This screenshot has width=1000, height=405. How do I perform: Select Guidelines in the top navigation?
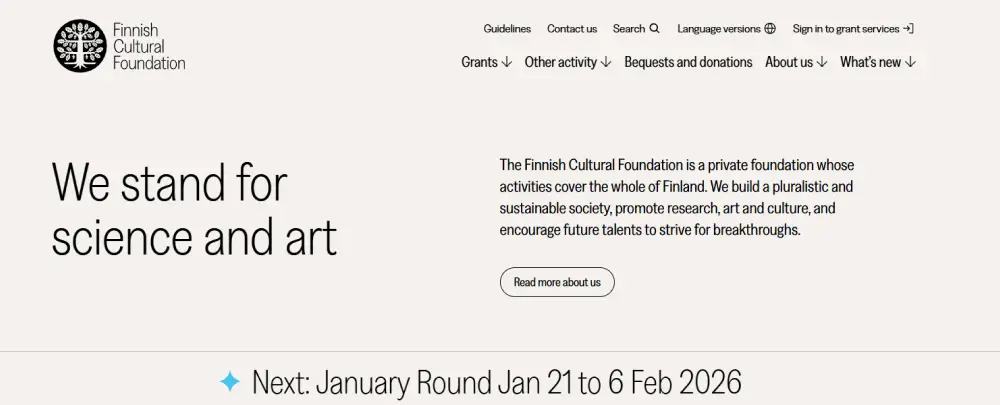pyautogui.click(x=507, y=29)
